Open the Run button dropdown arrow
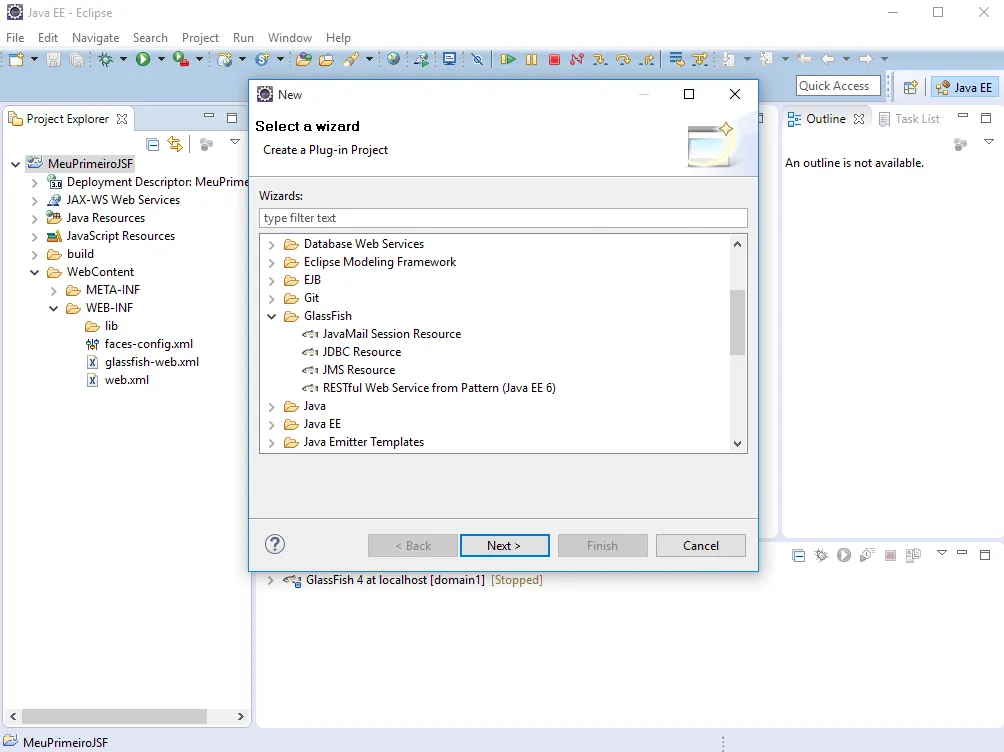The width and height of the screenshot is (1004, 752). tap(161, 60)
